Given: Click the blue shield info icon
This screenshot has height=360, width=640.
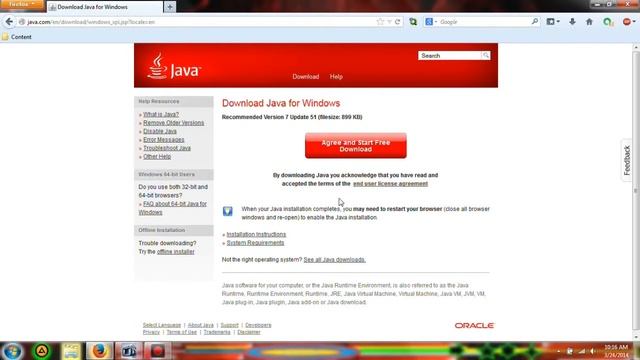Looking at the screenshot, I should (228, 211).
